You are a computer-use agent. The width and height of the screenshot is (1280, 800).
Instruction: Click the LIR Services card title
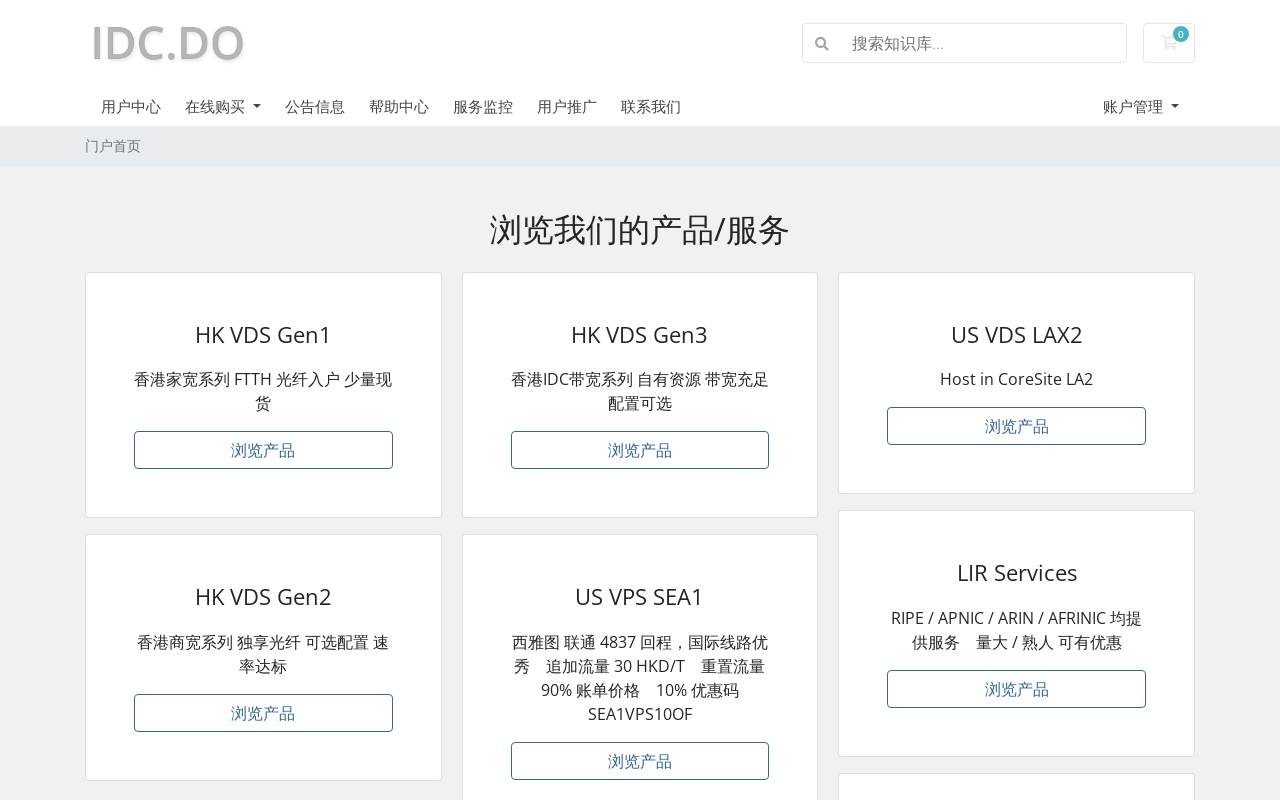(x=1016, y=573)
